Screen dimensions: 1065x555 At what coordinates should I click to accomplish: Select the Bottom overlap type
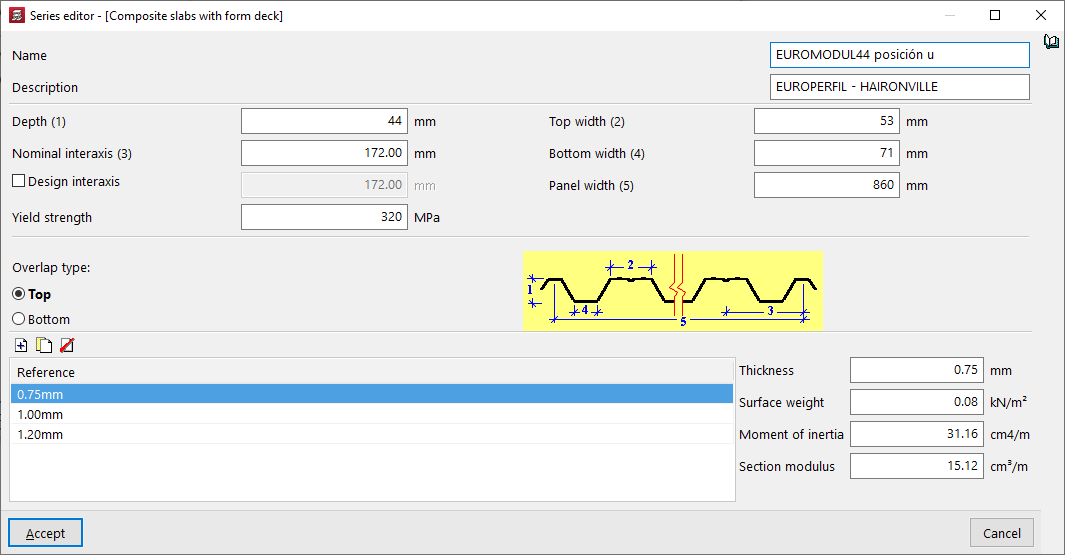(x=18, y=319)
